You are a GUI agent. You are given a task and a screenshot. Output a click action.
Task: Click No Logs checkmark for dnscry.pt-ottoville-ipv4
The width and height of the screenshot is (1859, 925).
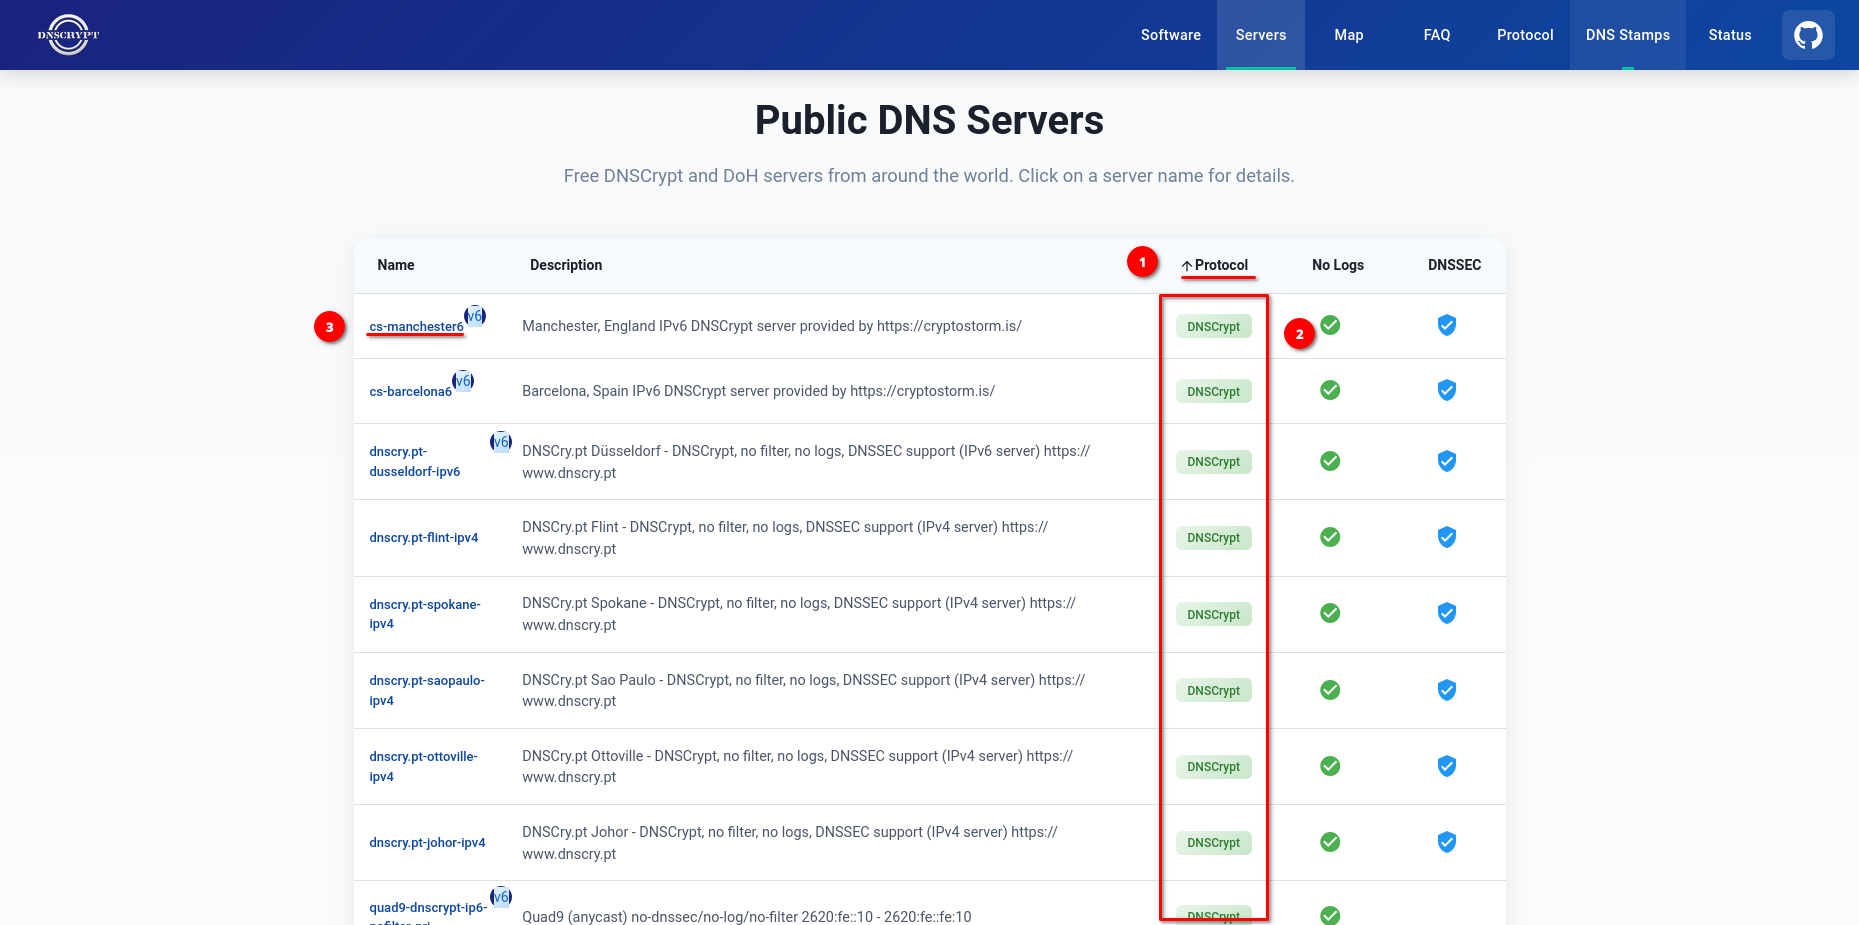1330,766
